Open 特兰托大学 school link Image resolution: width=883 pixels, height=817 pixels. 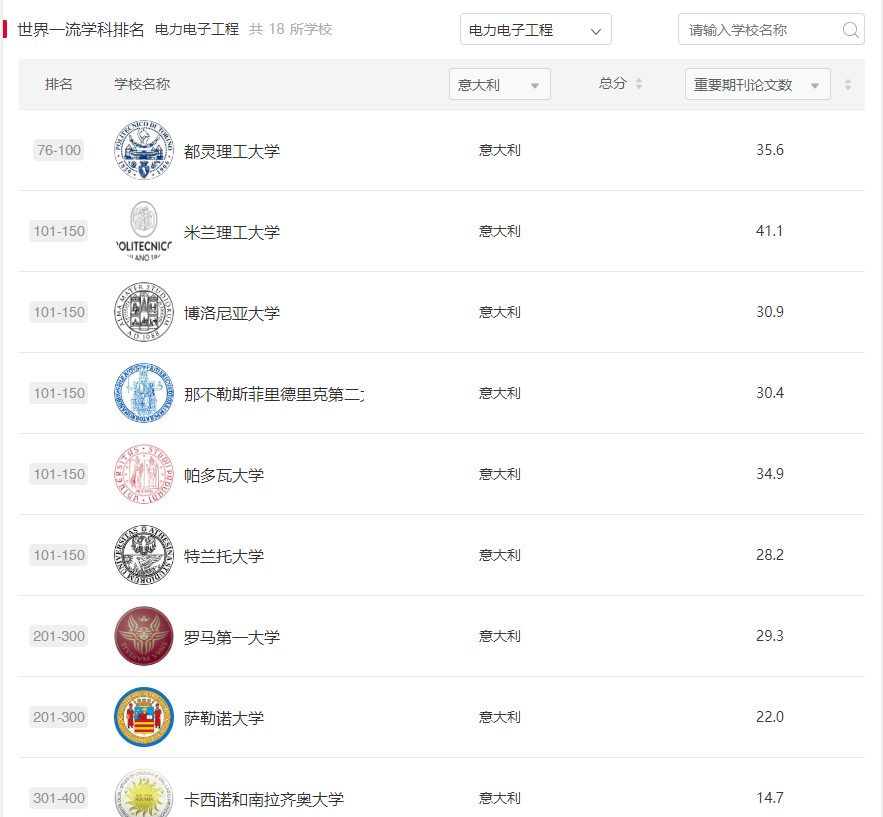(x=224, y=556)
